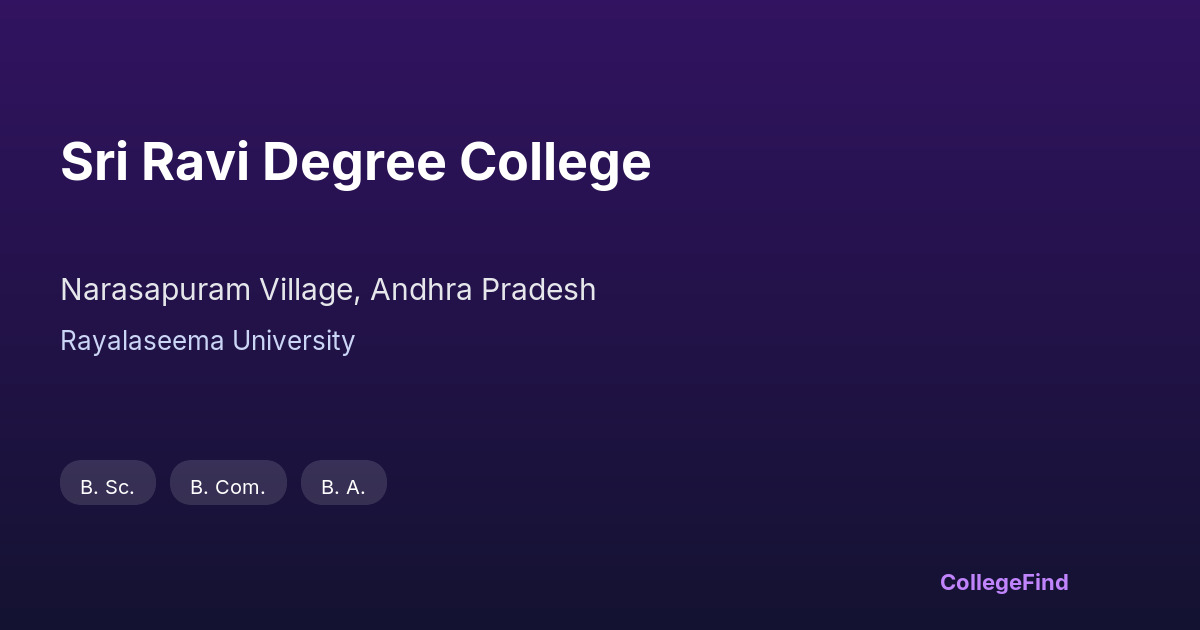Click the word College in the main heading

[555, 162]
